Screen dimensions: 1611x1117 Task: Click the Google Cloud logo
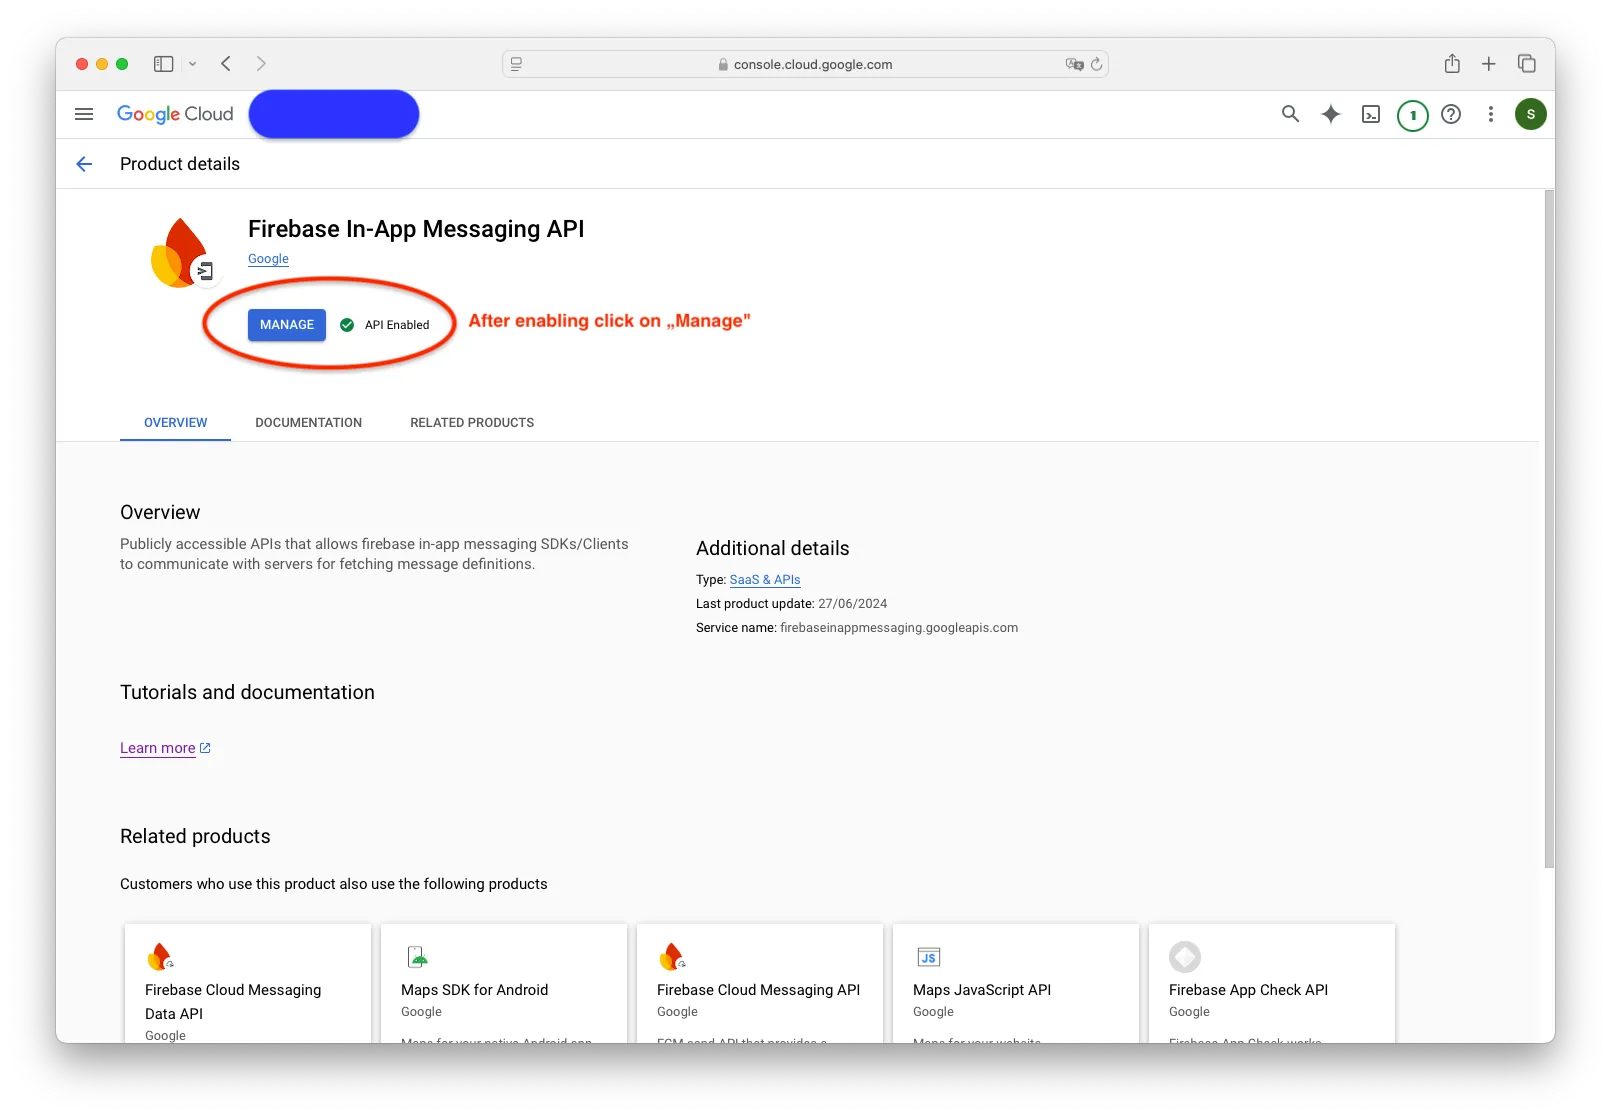tap(175, 114)
